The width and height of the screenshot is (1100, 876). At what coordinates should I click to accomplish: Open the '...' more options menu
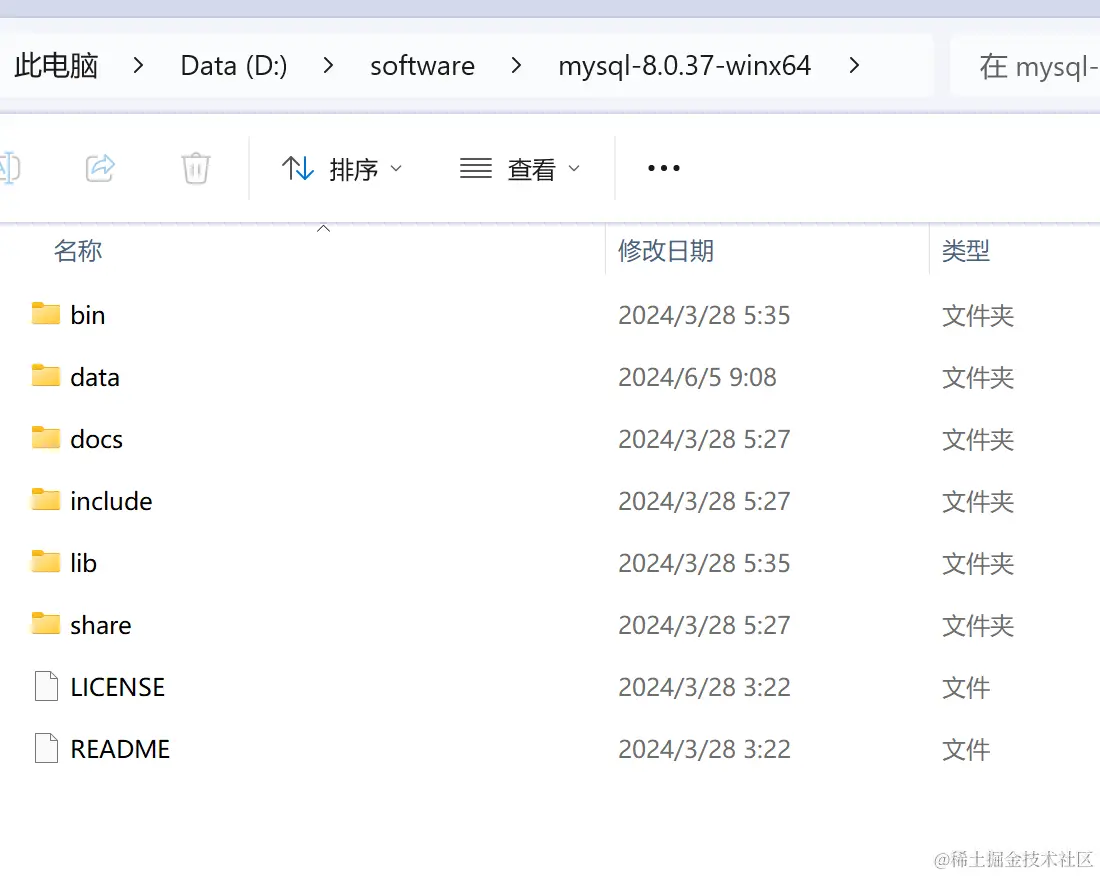point(663,168)
